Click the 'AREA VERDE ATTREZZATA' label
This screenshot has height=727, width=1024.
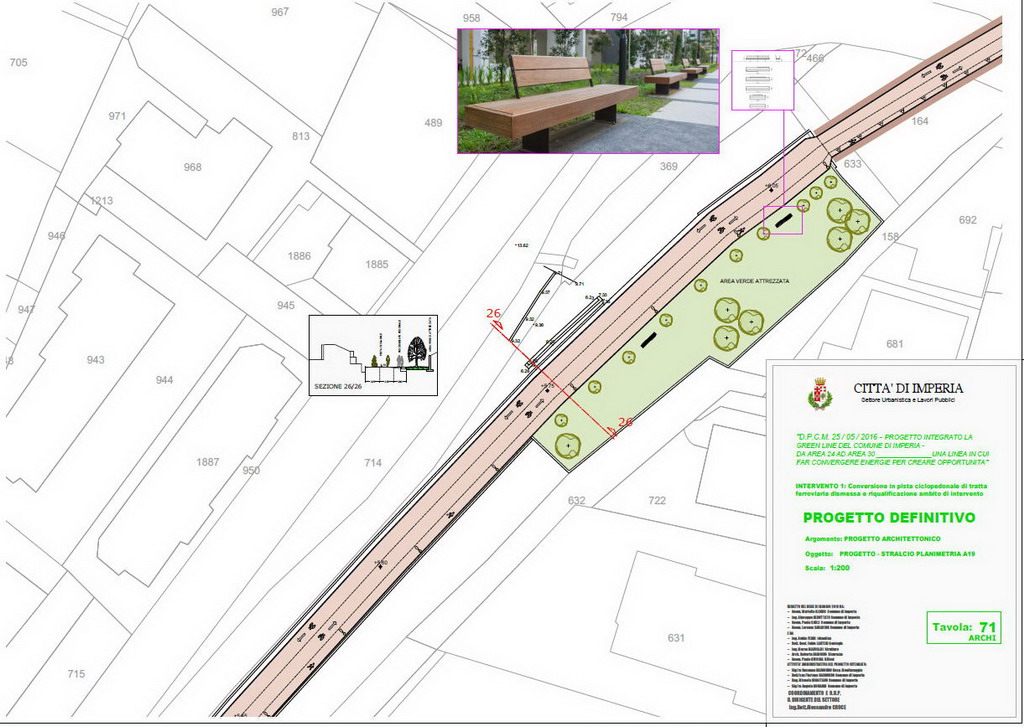tap(754, 281)
